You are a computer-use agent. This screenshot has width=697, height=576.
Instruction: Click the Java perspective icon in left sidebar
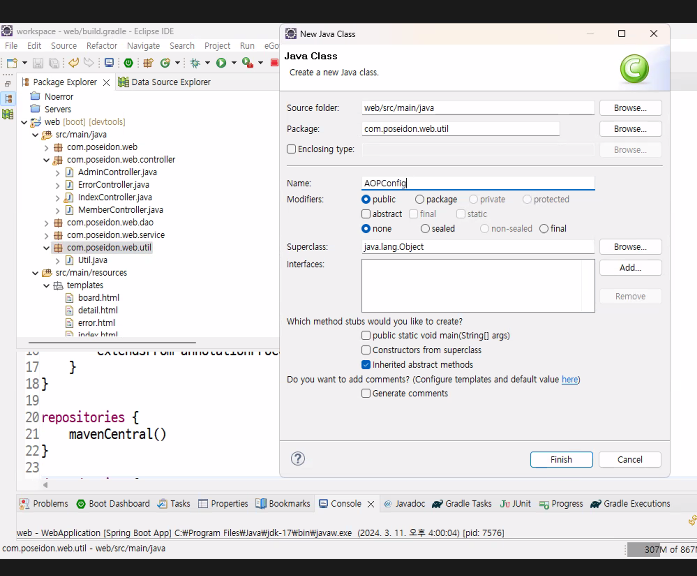tap(8, 99)
